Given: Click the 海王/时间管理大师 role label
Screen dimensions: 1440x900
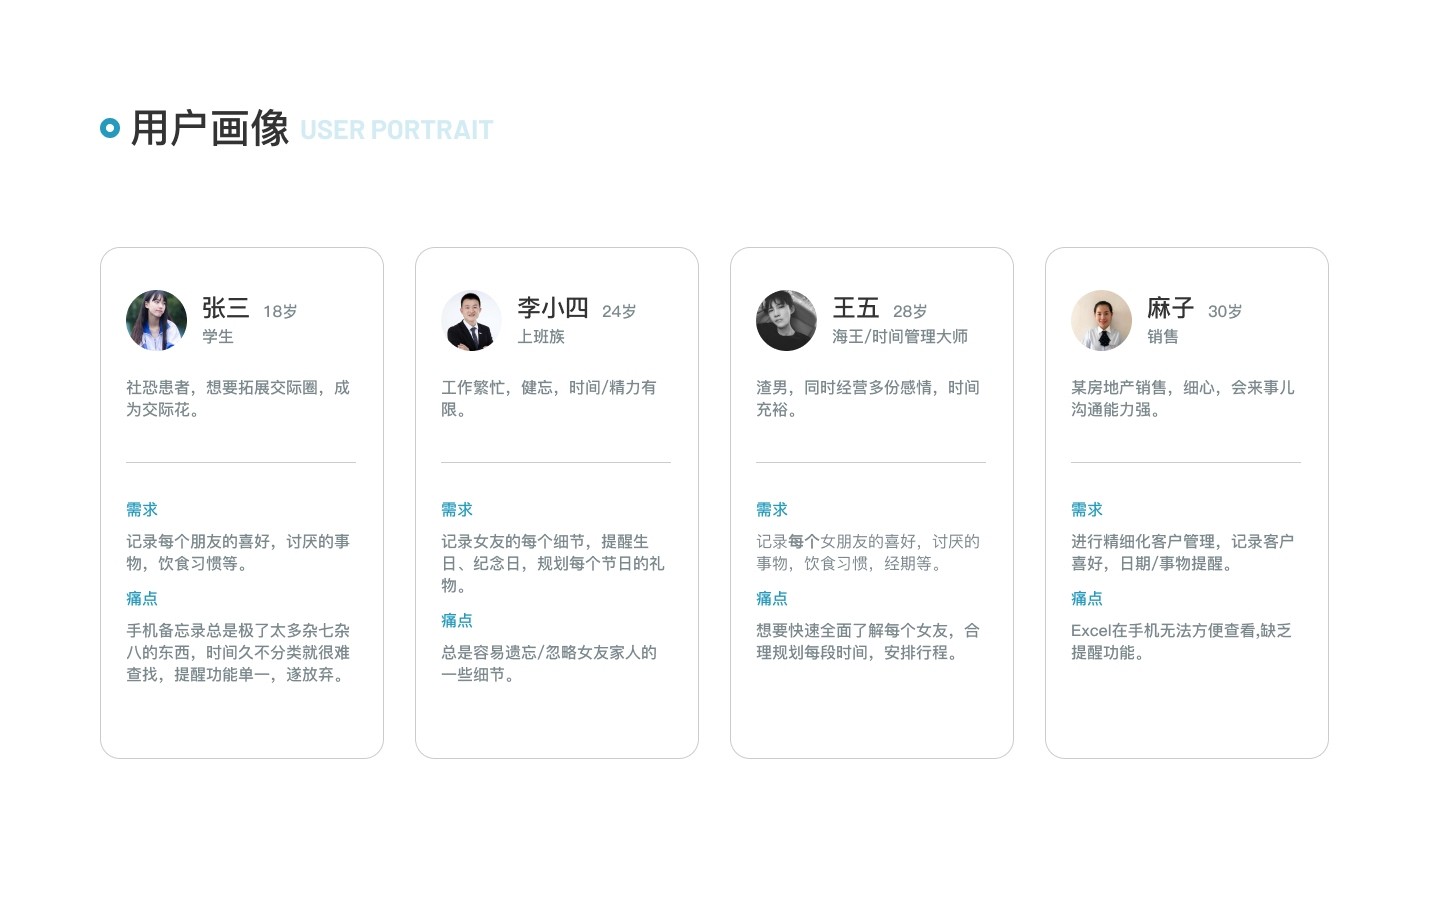Looking at the screenshot, I should point(900,337).
